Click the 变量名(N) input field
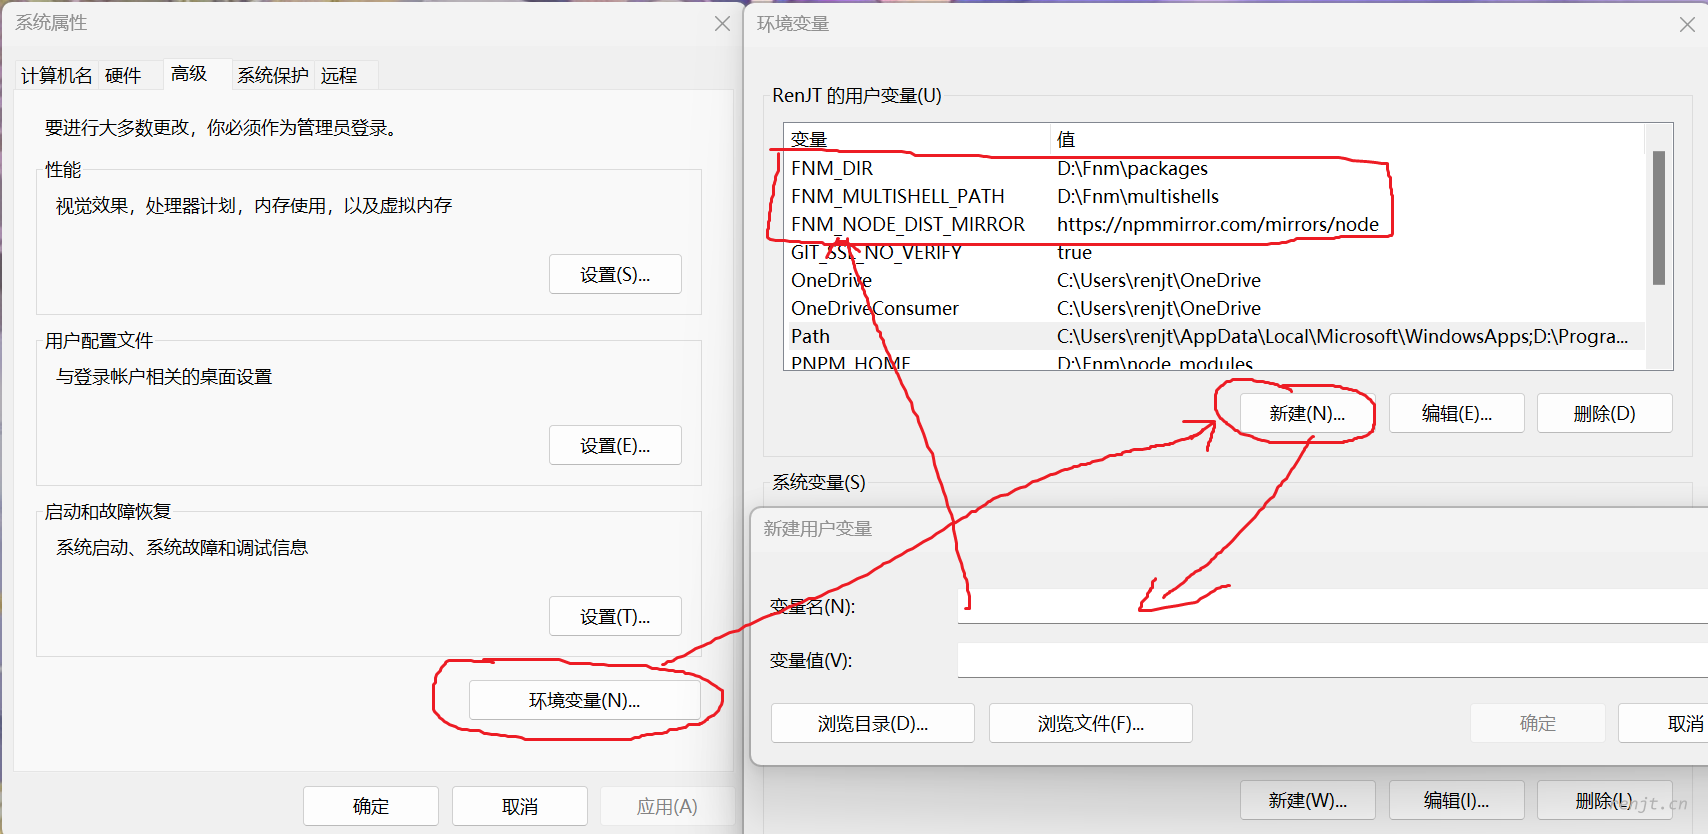1708x834 pixels. [1332, 606]
